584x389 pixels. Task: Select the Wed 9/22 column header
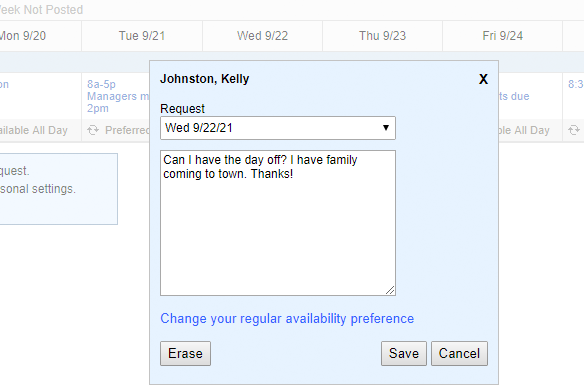tap(263, 36)
